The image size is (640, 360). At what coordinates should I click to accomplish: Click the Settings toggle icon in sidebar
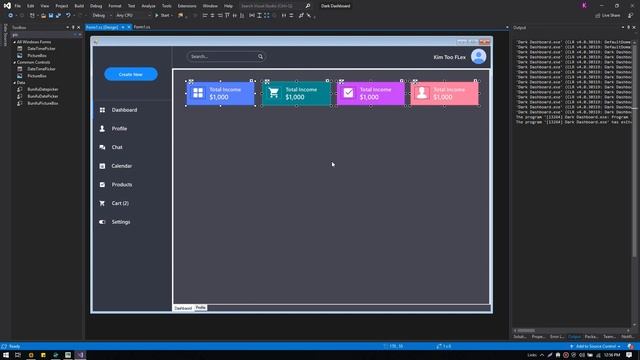point(102,222)
